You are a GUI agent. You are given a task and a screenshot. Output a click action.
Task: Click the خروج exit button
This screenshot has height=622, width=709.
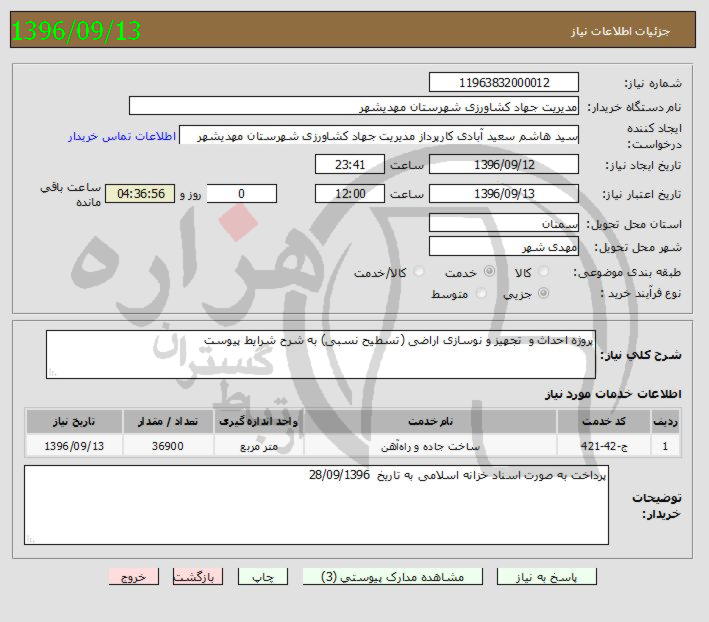pos(133,577)
